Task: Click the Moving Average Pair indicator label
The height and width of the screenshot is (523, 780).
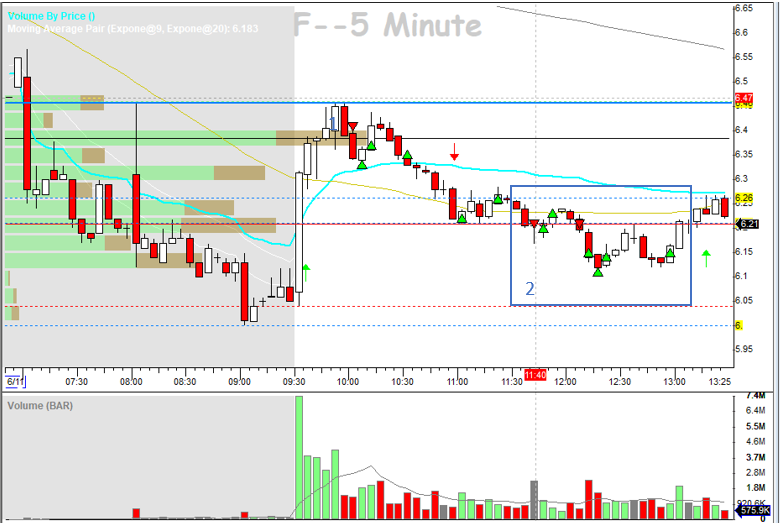Action: 132,28
